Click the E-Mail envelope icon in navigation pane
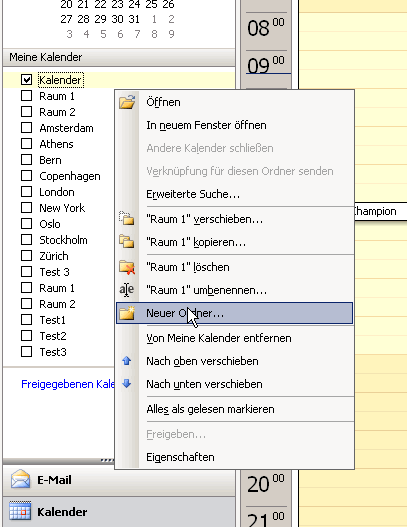Viewport: 407px width, 527px height. click(x=20, y=479)
